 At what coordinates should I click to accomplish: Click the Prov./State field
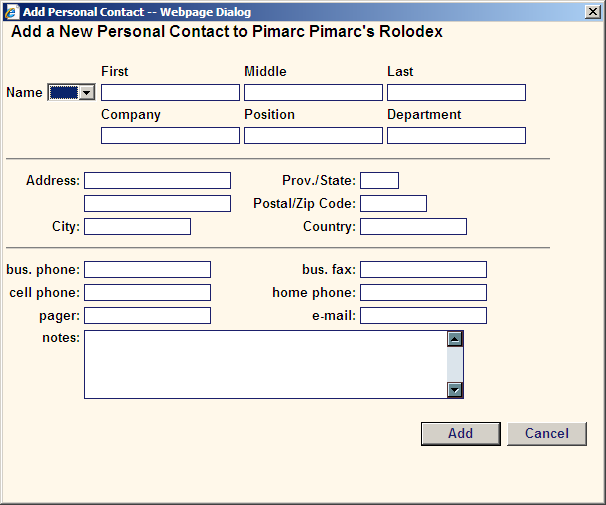pos(380,180)
